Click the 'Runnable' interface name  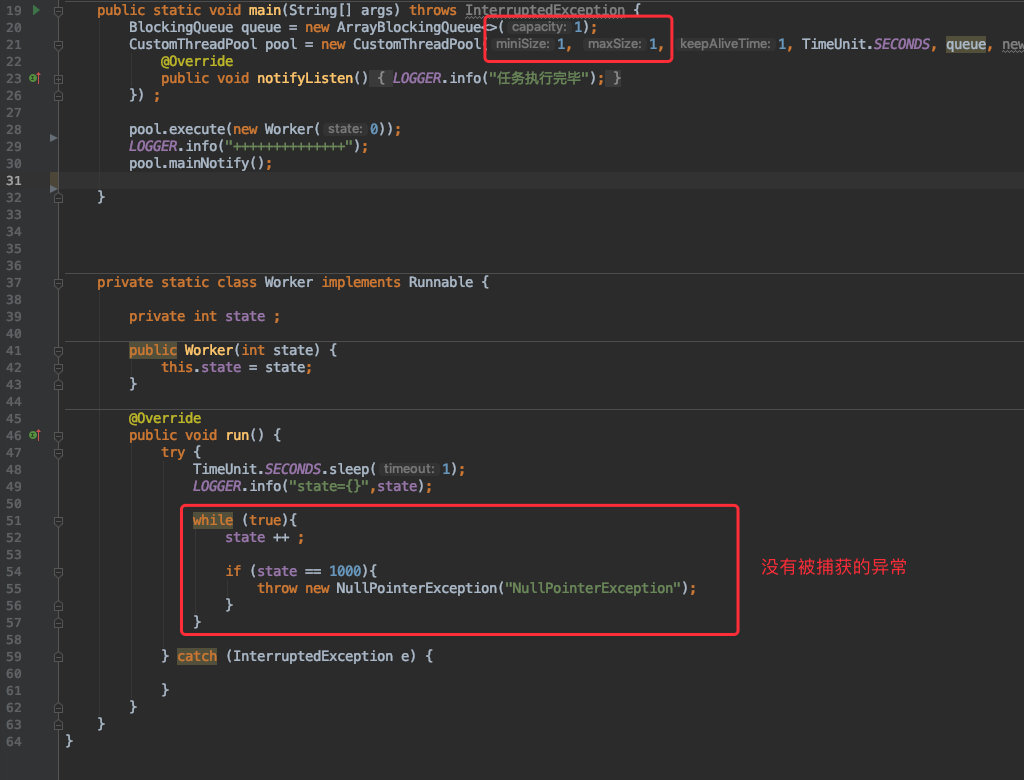pyautogui.click(x=441, y=282)
